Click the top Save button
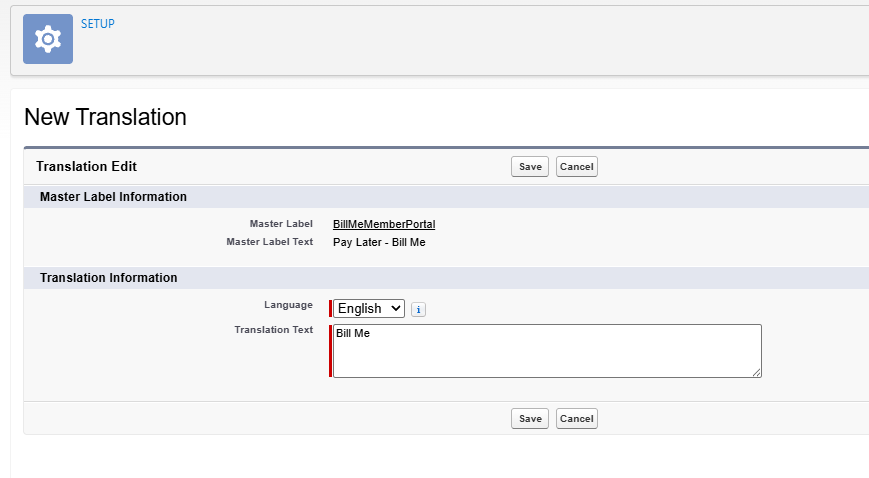The image size is (869, 478). [x=529, y=167]
